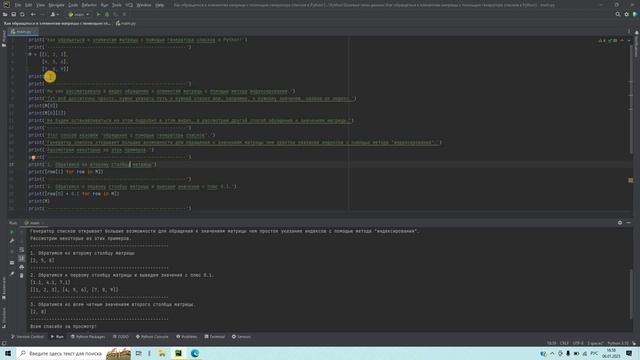This screenshot has width=640, height=360.
Task: Click the code line print([row[1] for row in M])
Action: click(x=66, y=172)
